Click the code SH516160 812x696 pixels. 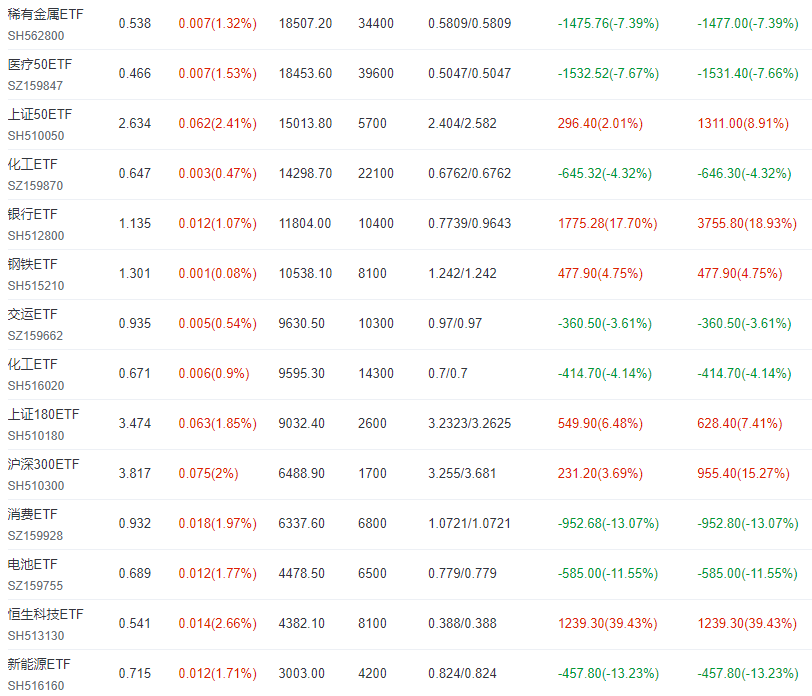click(x=36, y=686)
